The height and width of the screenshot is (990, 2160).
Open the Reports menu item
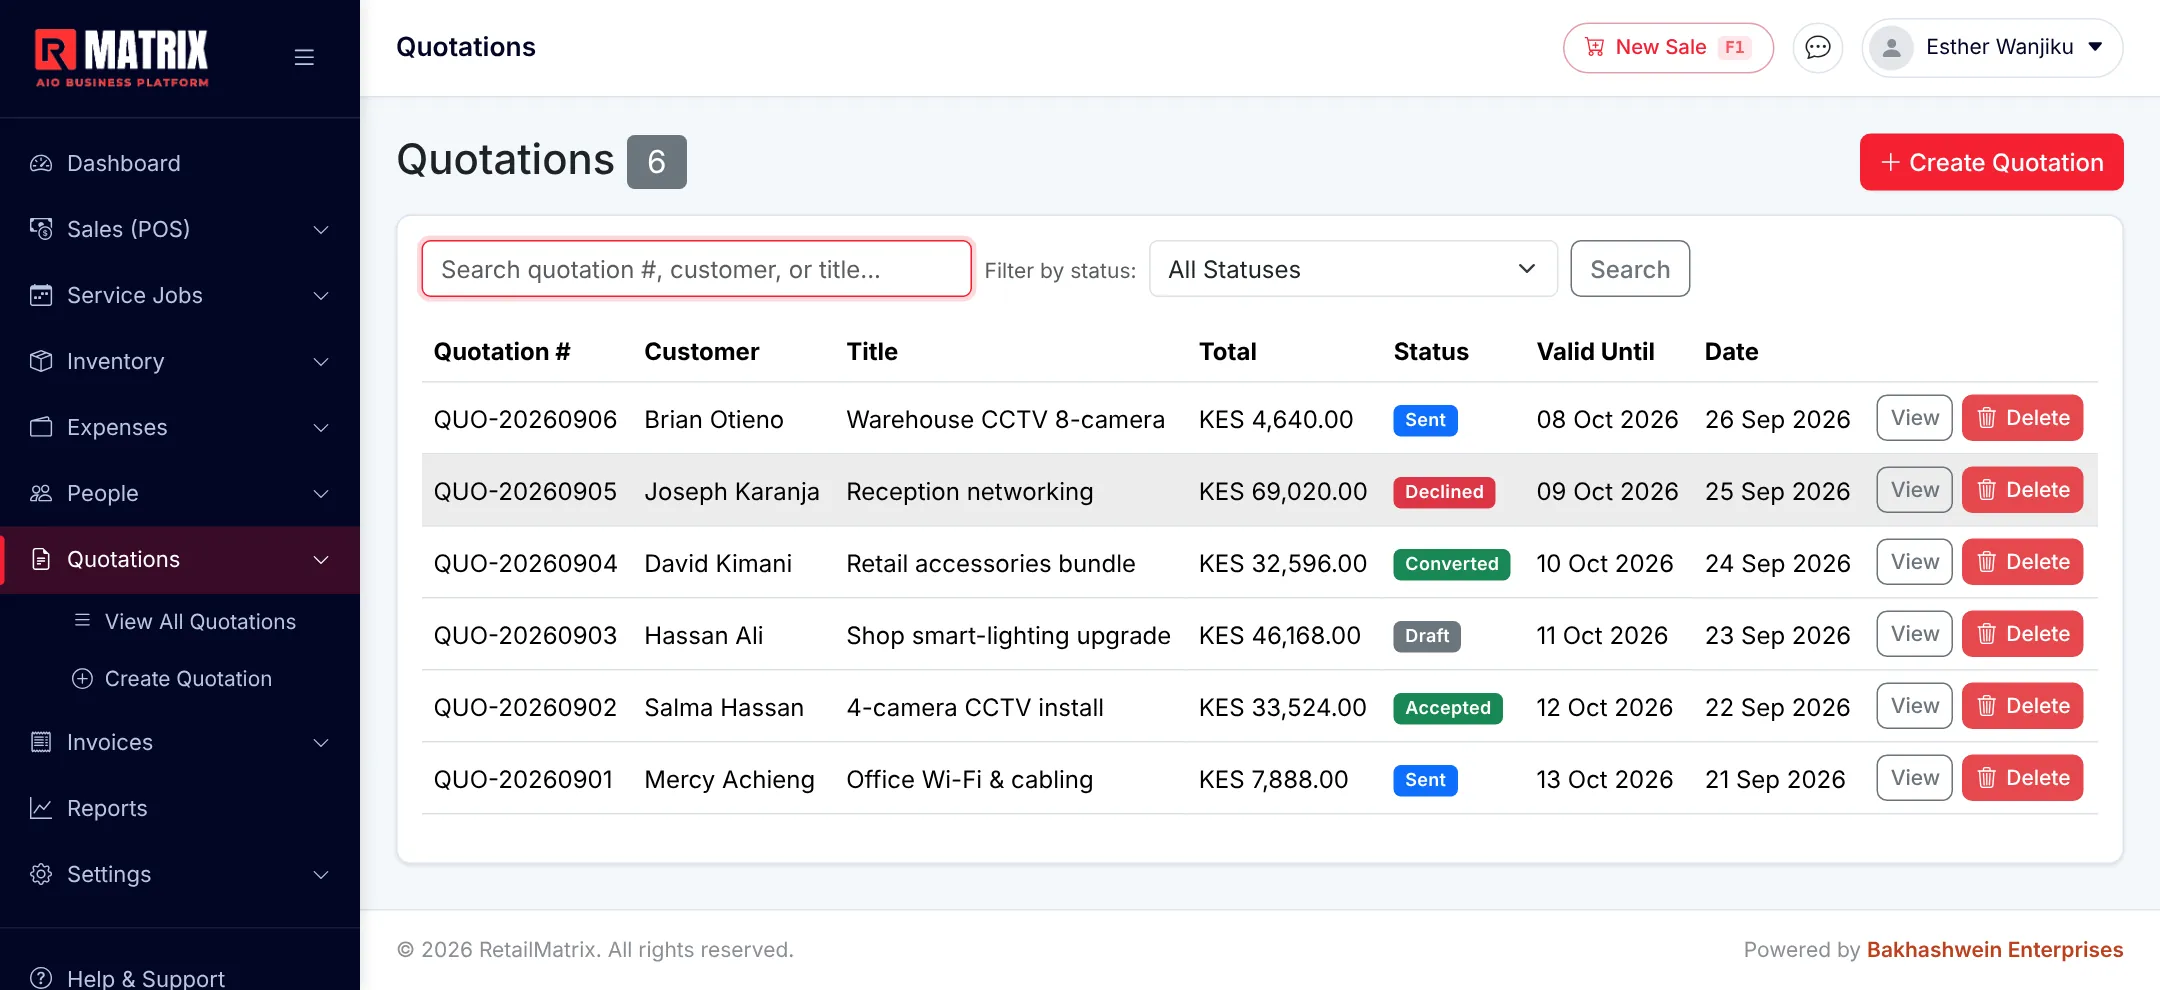pyautogui.click(x=180, y=808)
